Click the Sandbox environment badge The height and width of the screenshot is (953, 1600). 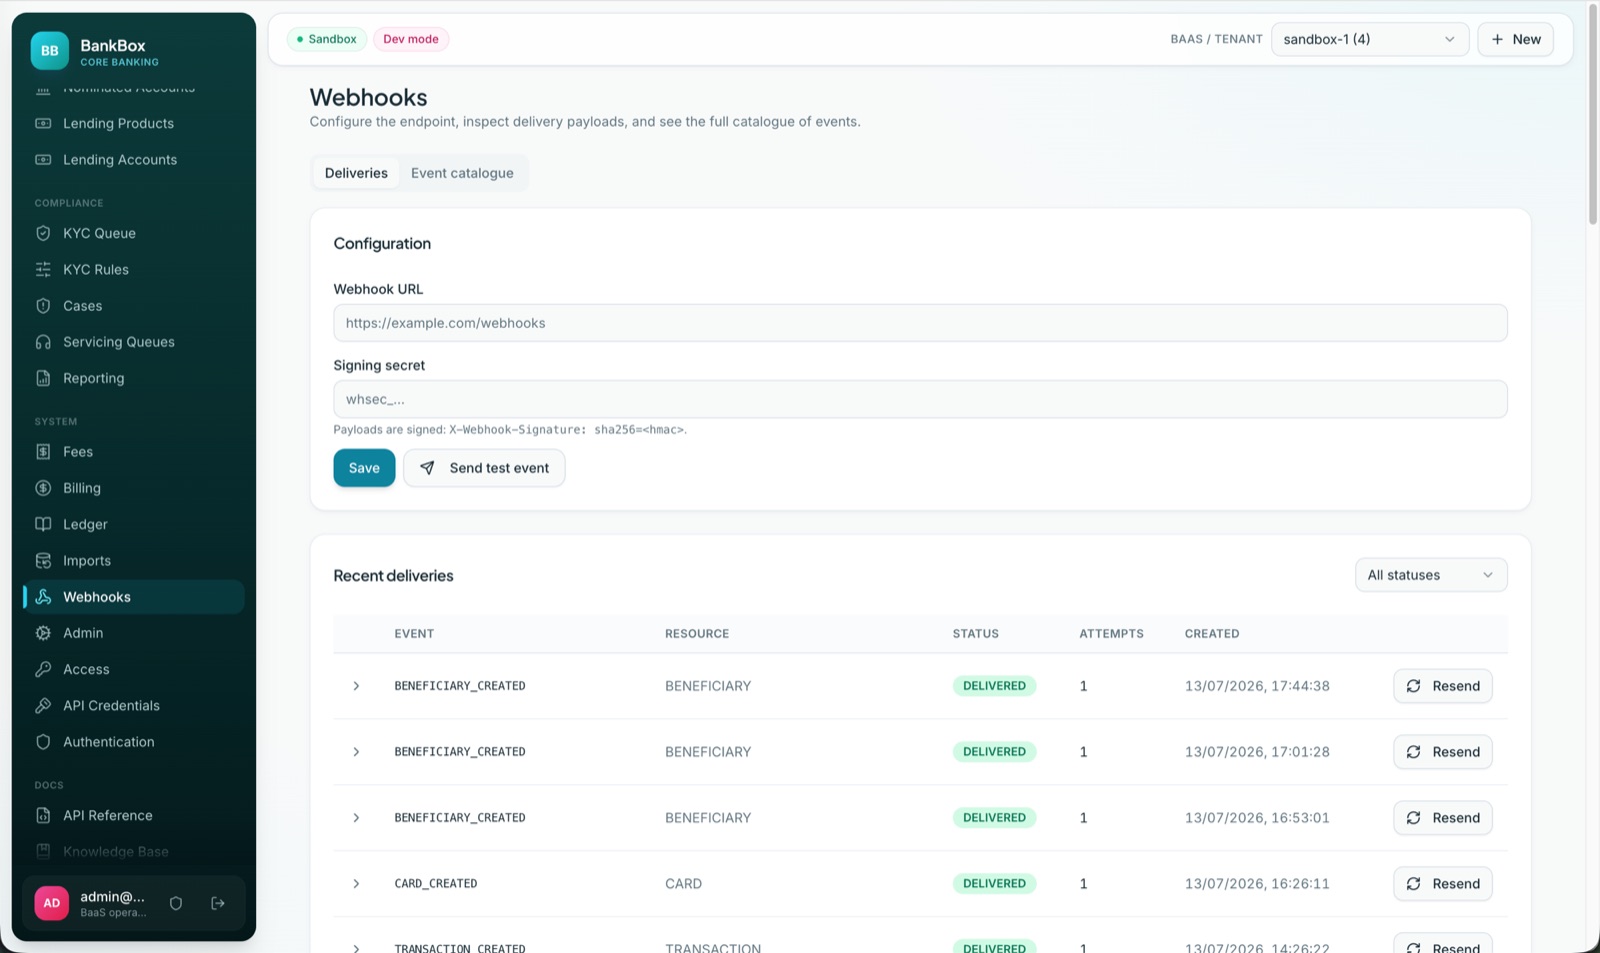[327, 39]
